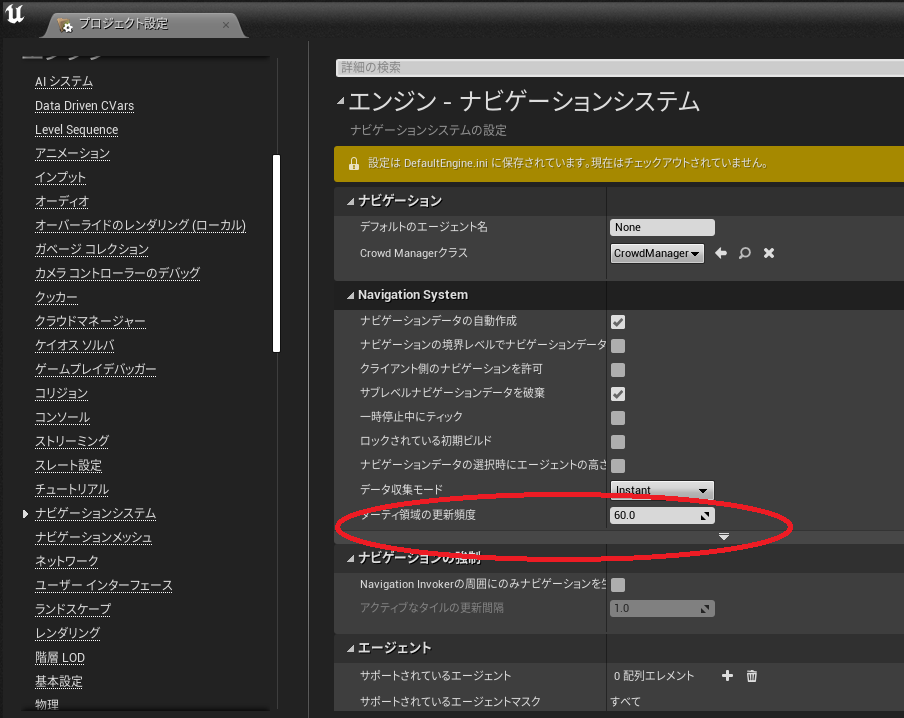904x718 pixels.
Task: Clear the Crowd Manager class with X icon
Action: coord(769,254)
